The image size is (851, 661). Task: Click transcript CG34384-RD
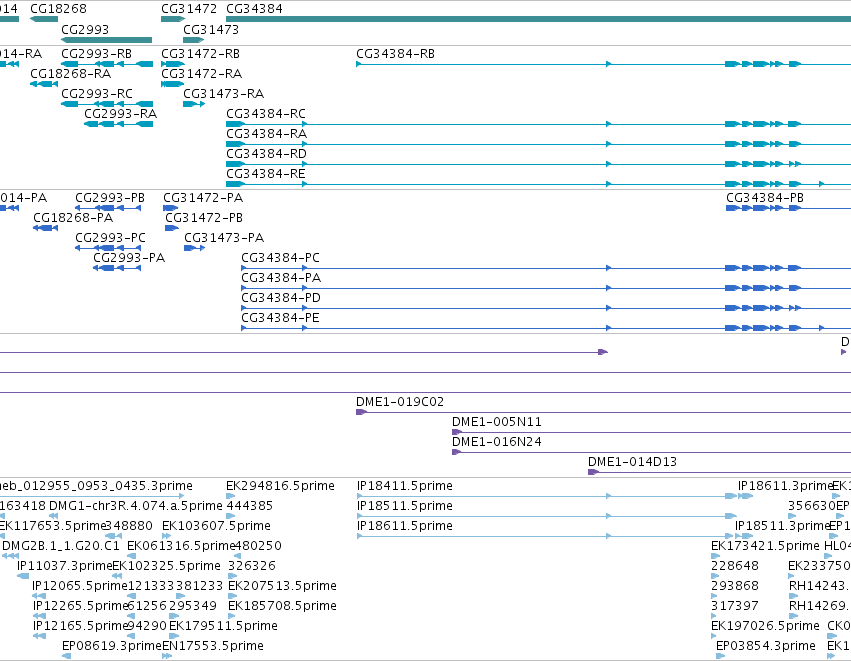click(266, 154)
